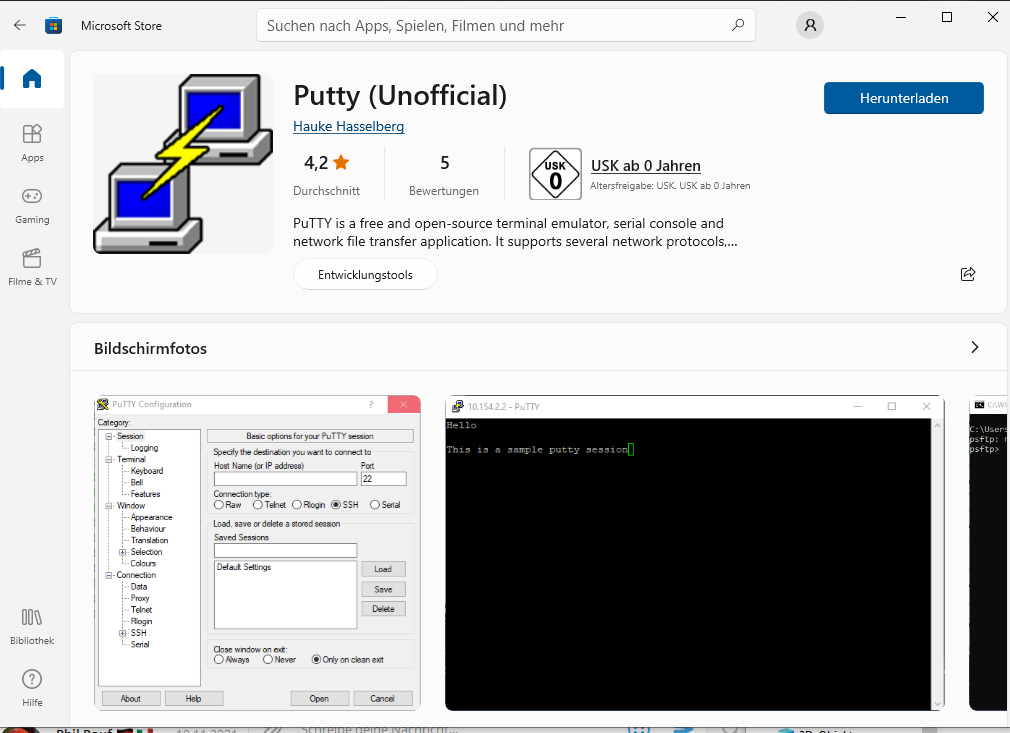Open publisher link Hauke Hasselberg
This screenshot has height=733, width=1010.
tap(348, 126)
